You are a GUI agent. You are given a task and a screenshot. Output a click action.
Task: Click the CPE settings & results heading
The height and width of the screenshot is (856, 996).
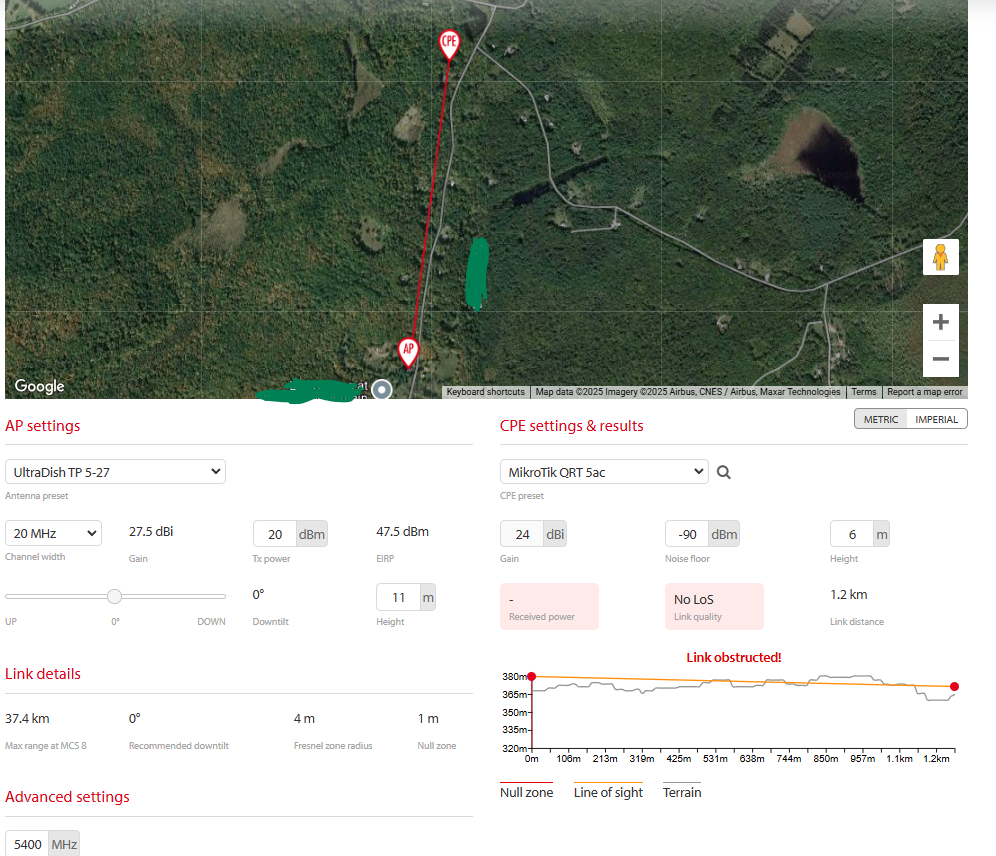[x=572, y=425]
